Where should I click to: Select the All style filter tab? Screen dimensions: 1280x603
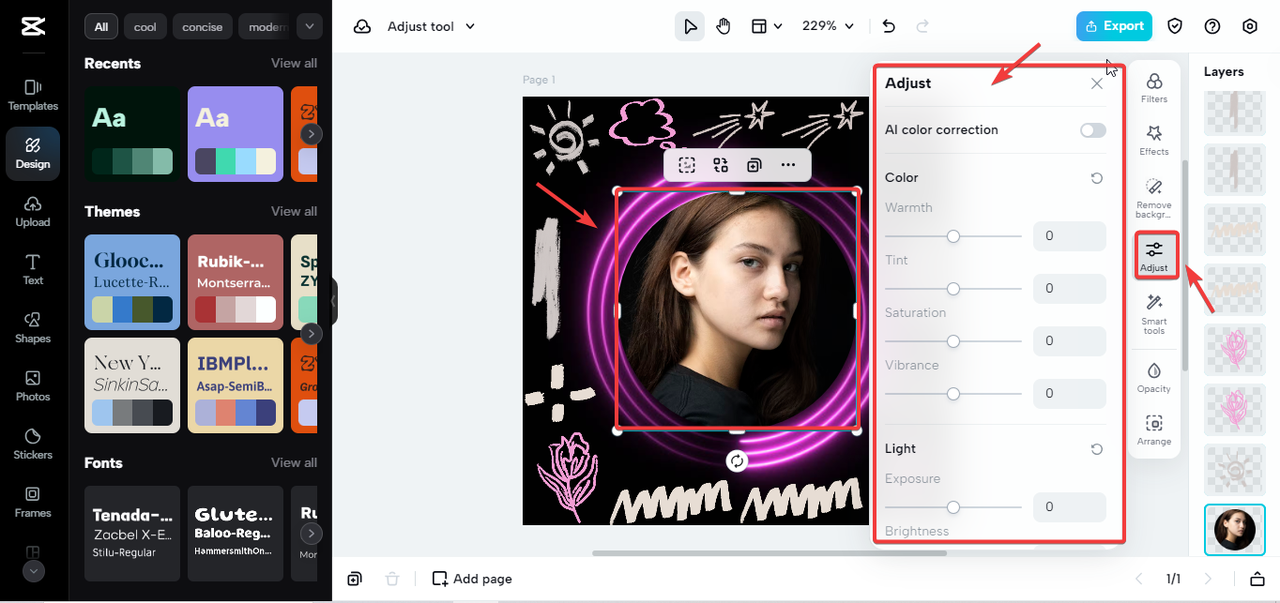[101, 27]
